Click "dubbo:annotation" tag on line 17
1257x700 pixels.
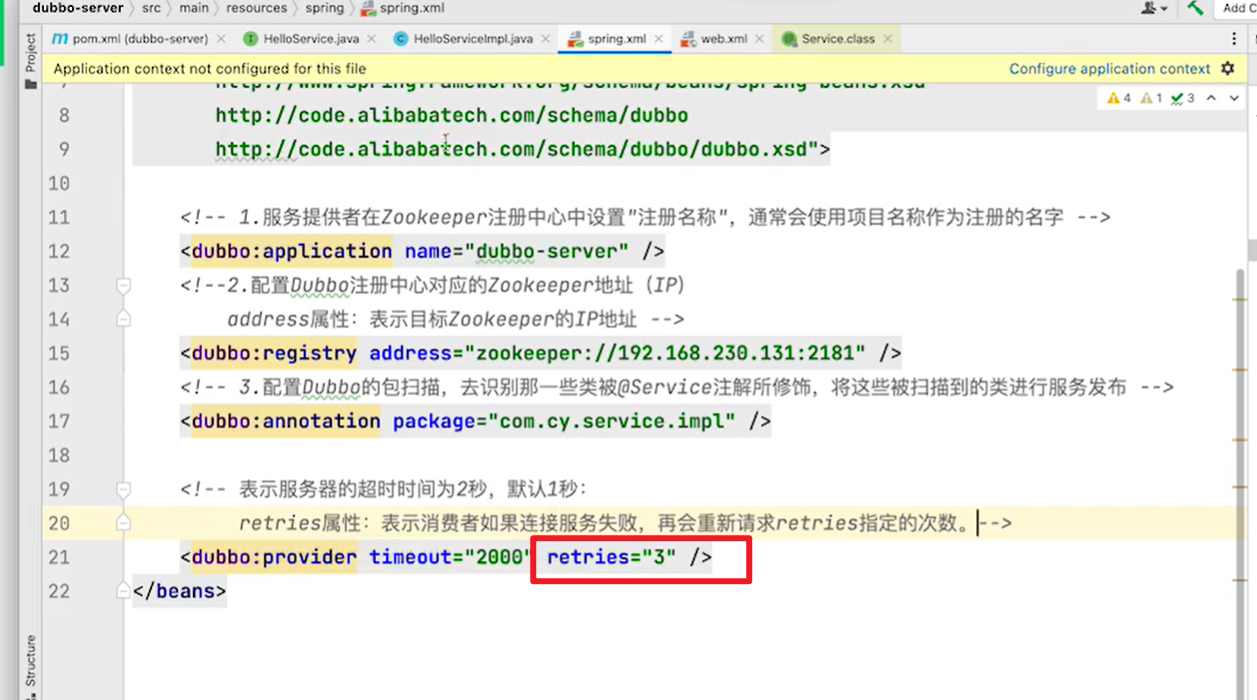tap(286, 421)
